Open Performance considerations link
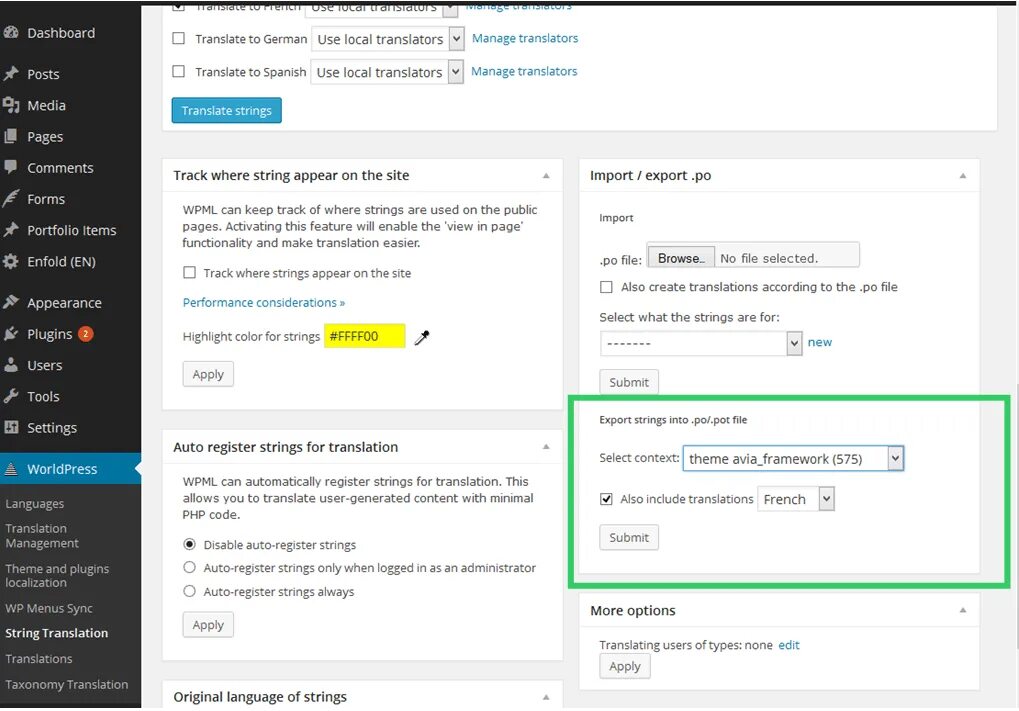Image resolution: width=1019 pixels, height=711 pixels. point(264,303)
